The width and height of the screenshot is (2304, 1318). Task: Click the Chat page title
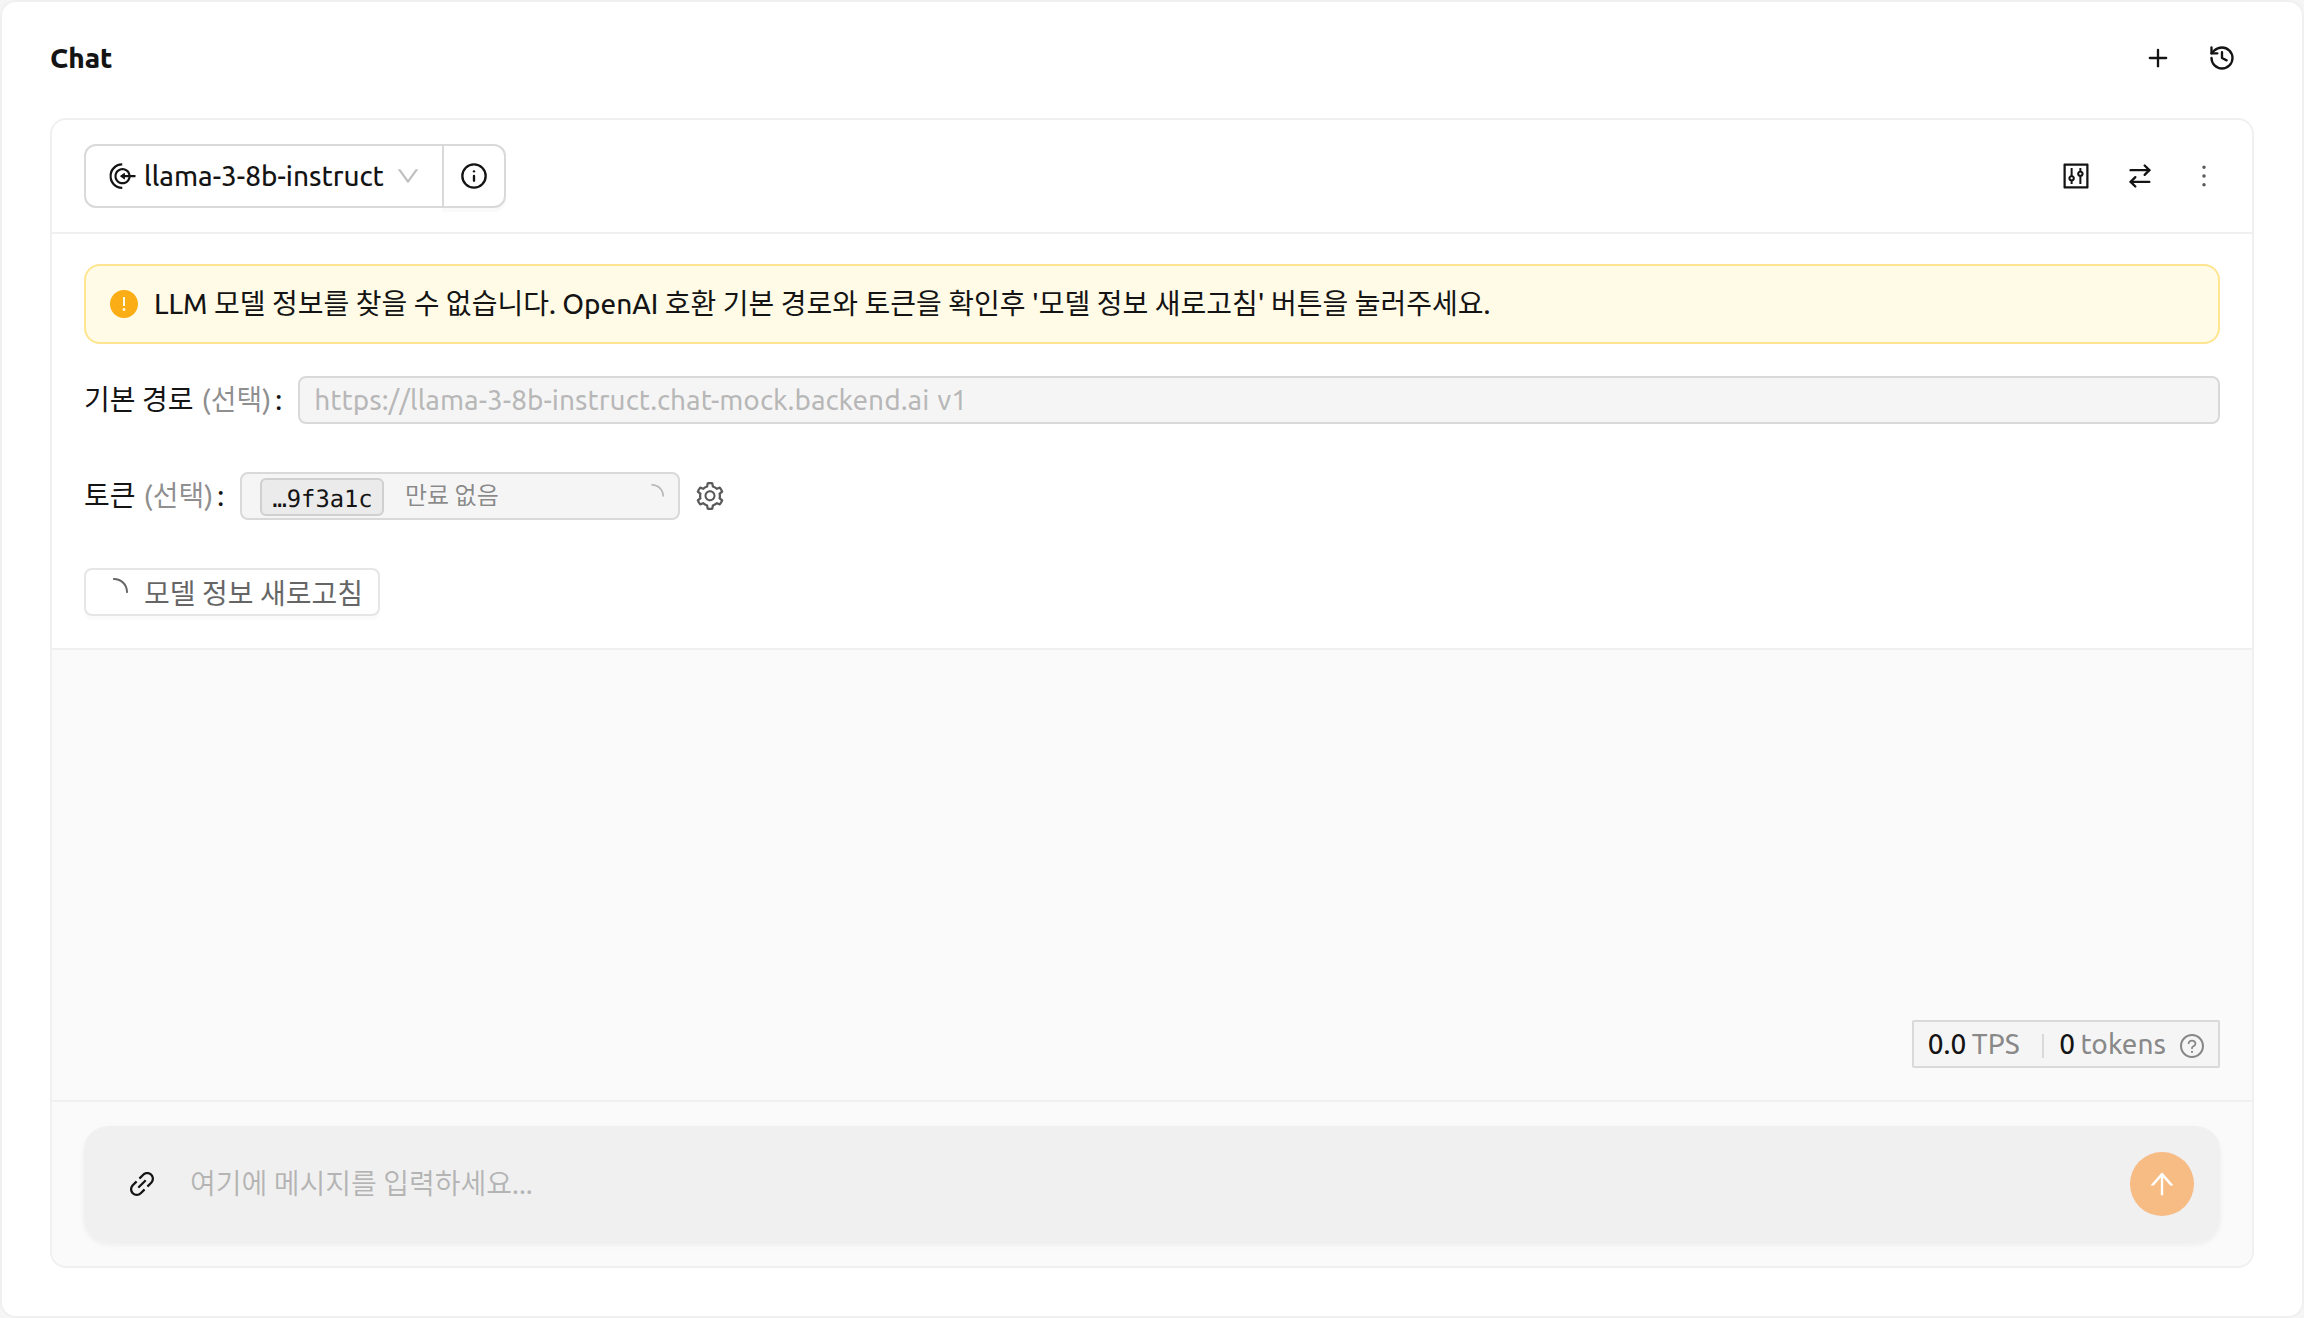point(81,58)
